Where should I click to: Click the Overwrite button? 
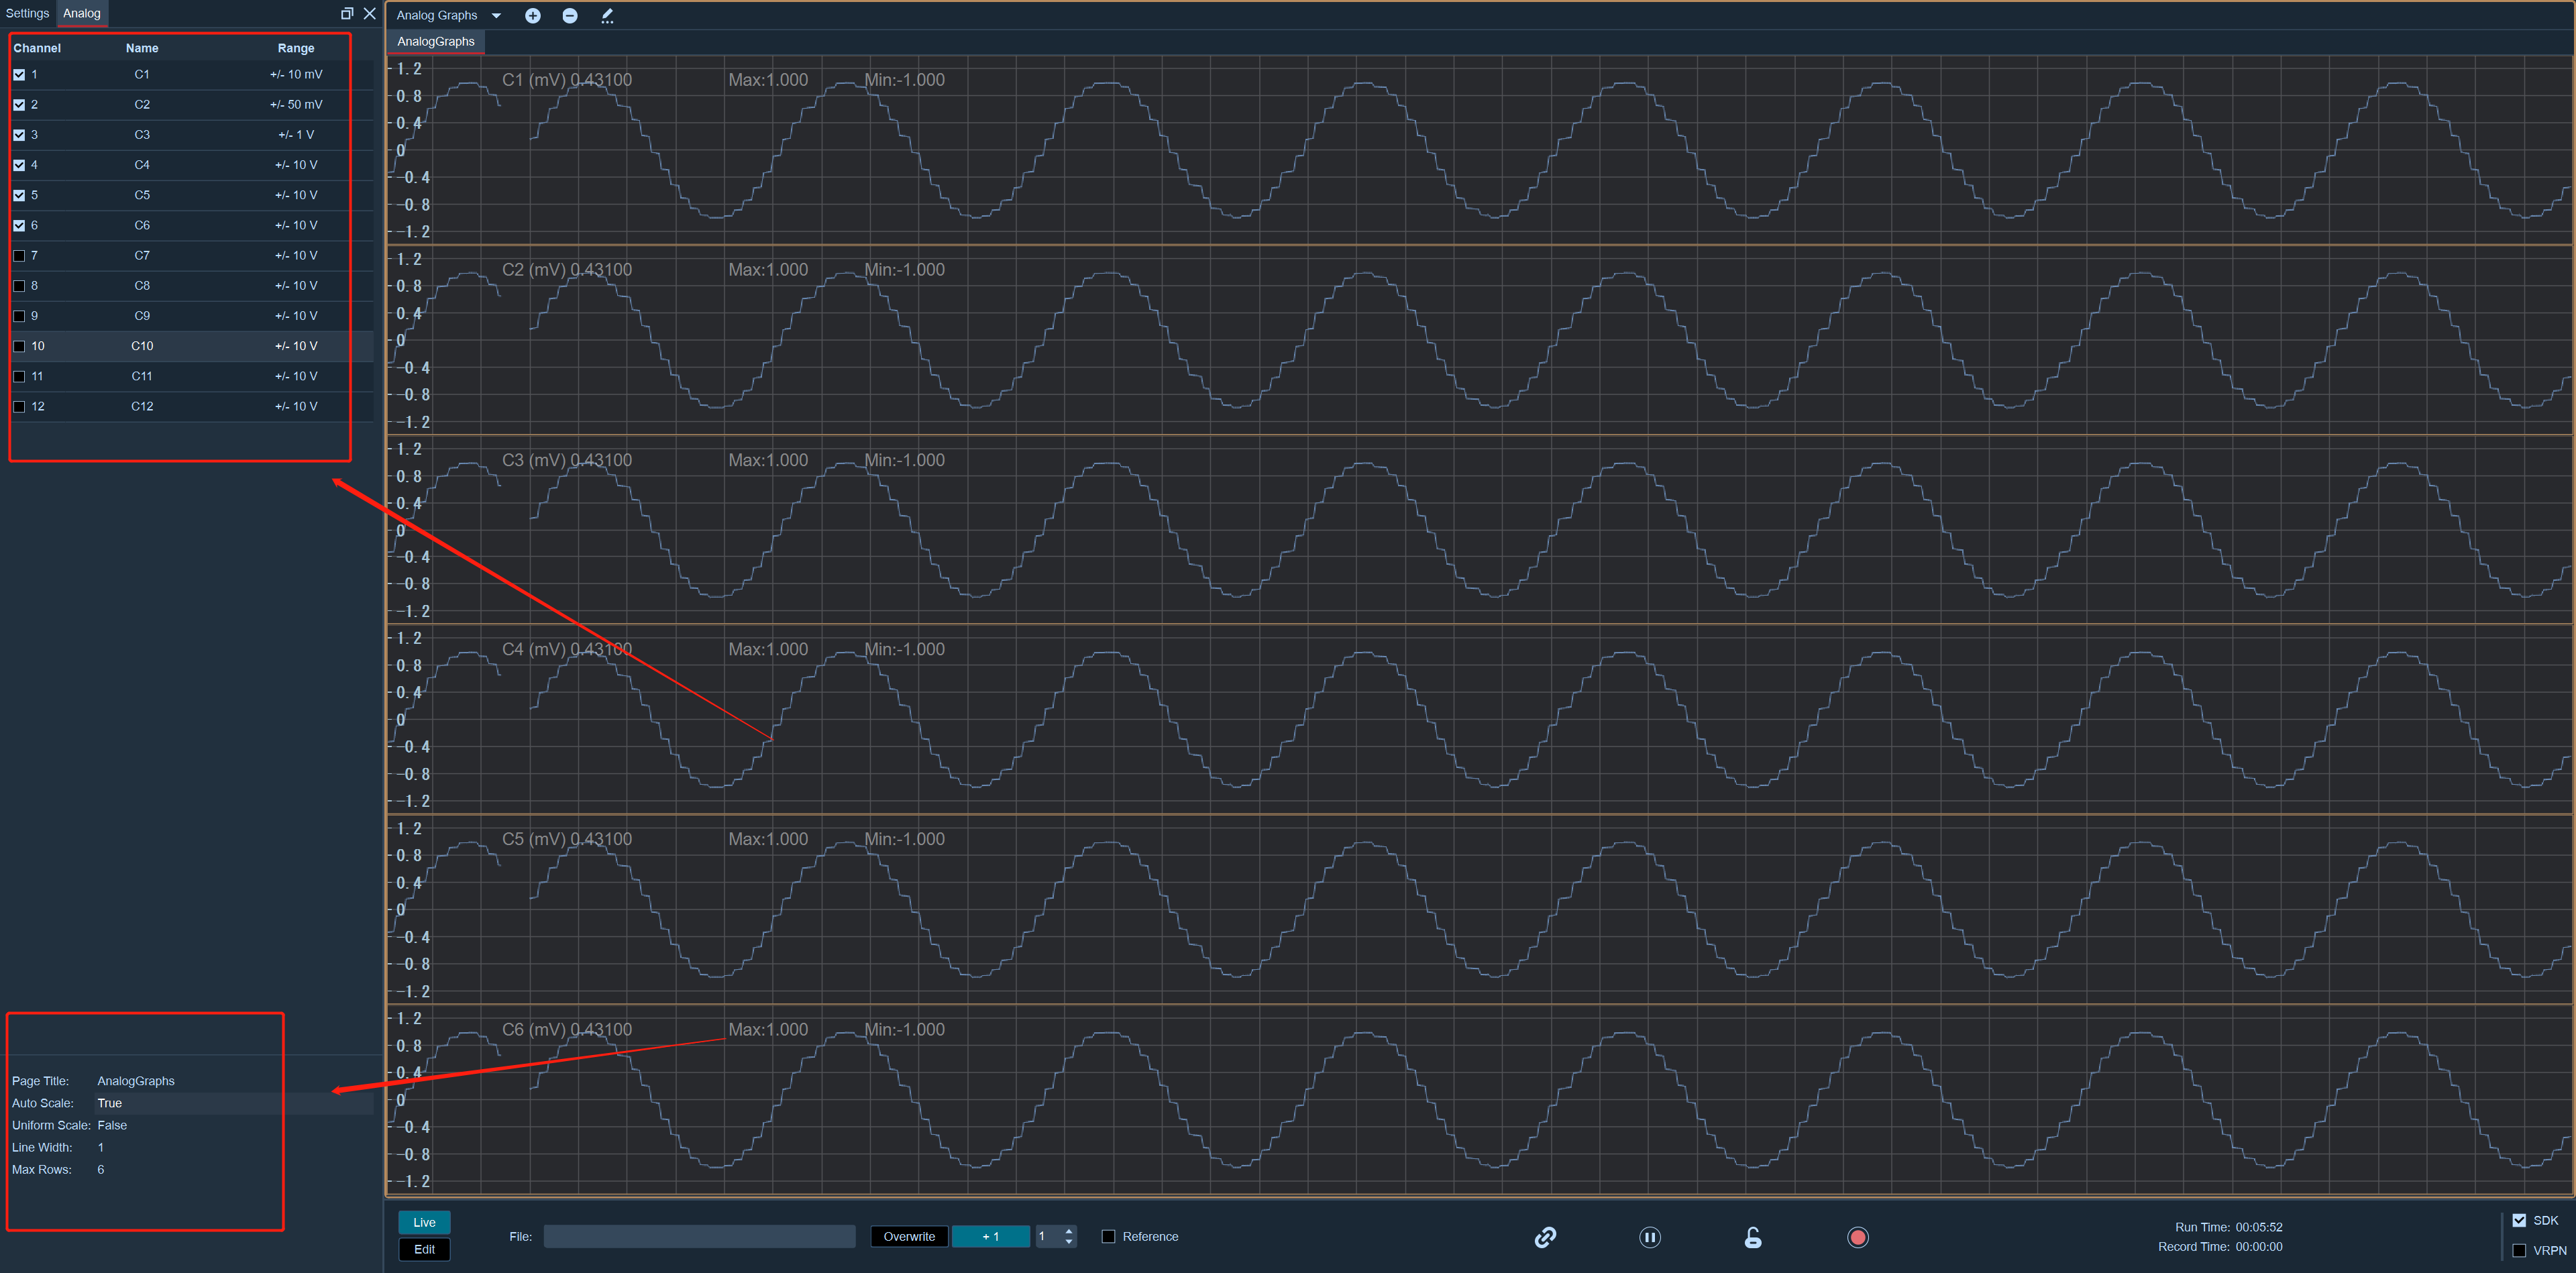(x=909, y=1236)
